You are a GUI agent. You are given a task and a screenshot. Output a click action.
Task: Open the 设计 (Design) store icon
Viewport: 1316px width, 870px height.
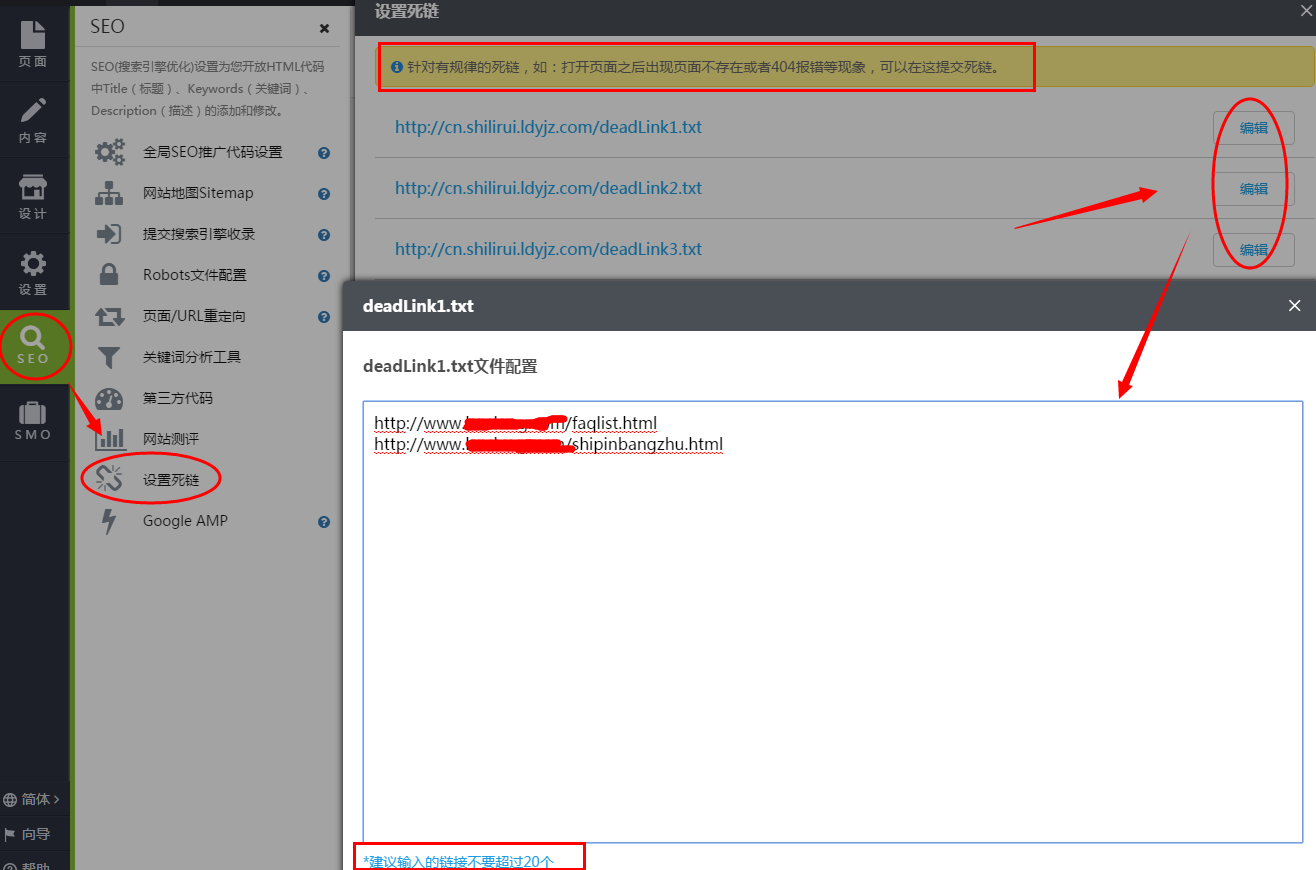[33, 196]
